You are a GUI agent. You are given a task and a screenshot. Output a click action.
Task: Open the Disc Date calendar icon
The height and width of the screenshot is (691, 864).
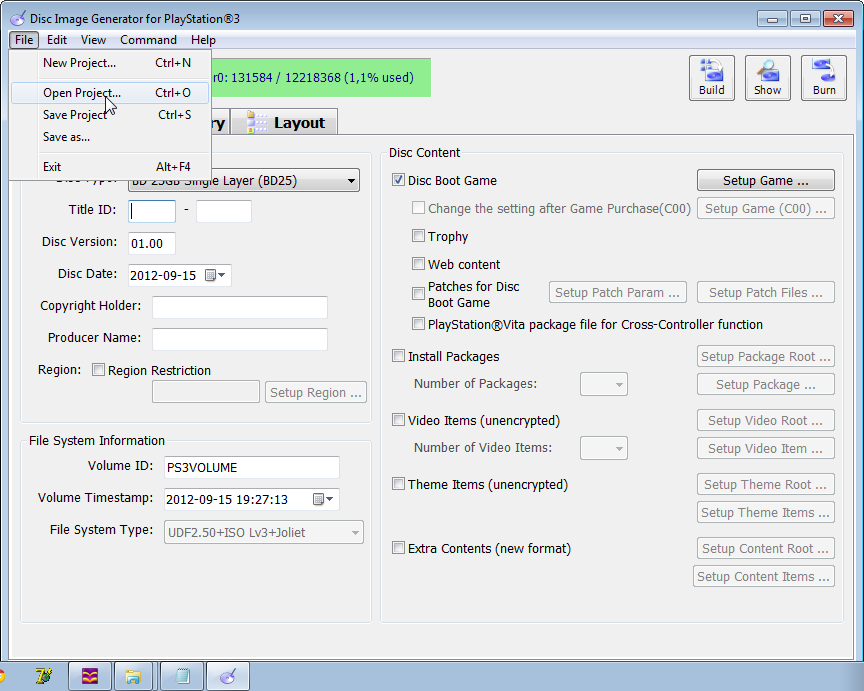(210, 275)
